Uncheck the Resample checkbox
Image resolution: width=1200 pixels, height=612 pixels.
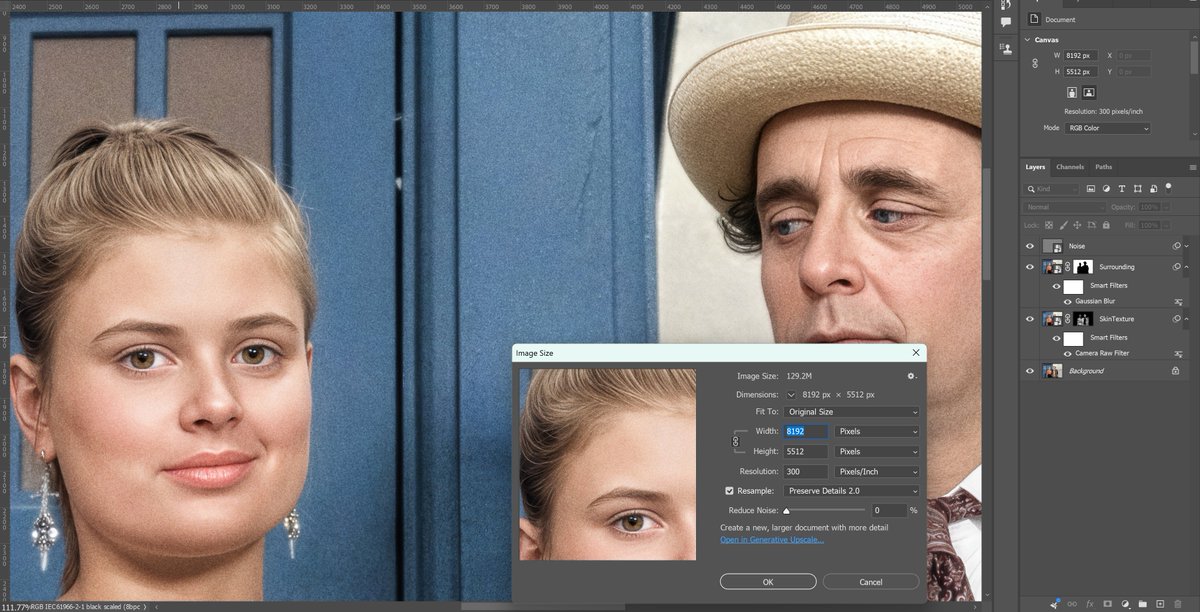tap(729, 491)
